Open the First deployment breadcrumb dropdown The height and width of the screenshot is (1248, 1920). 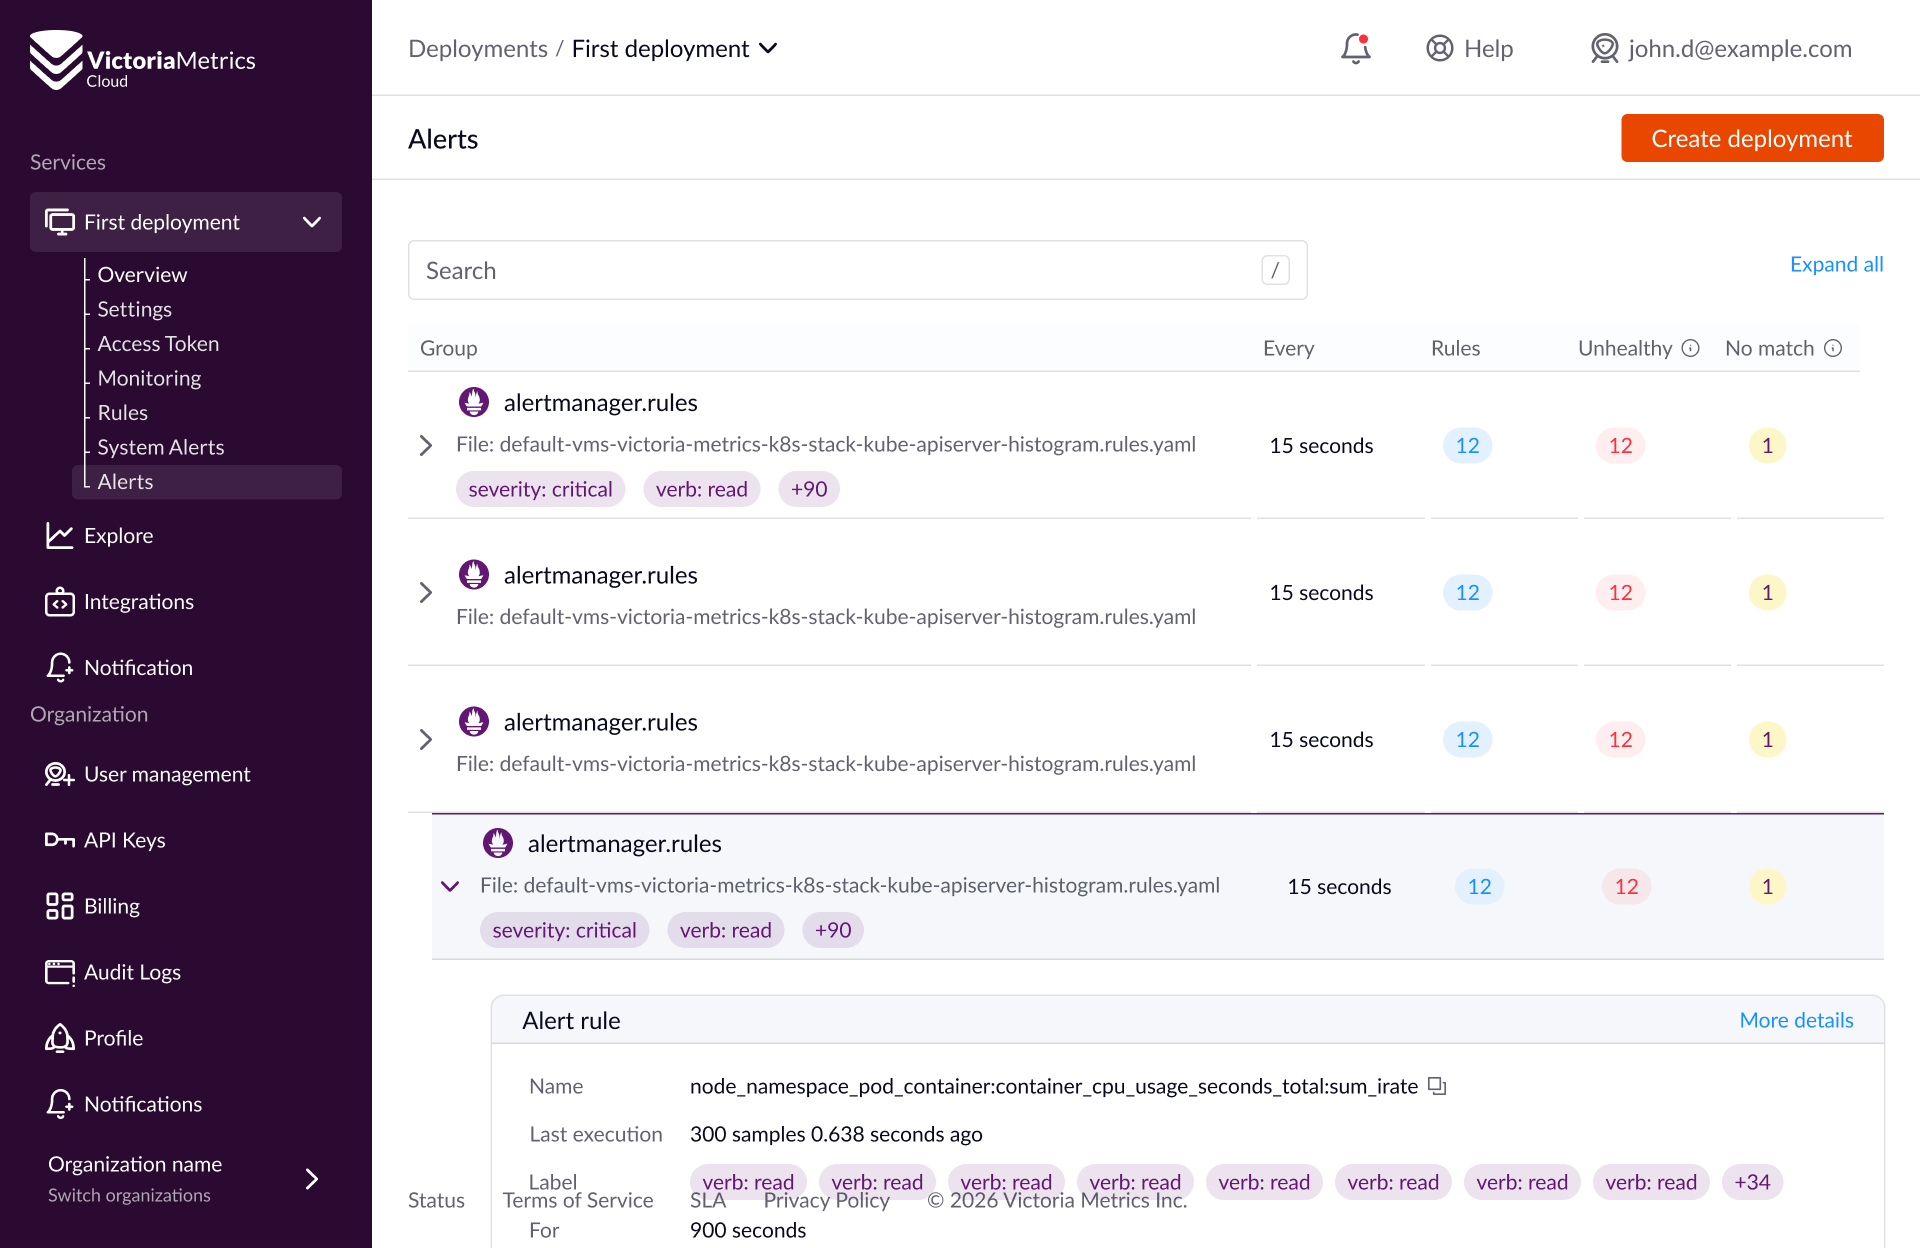768,48
